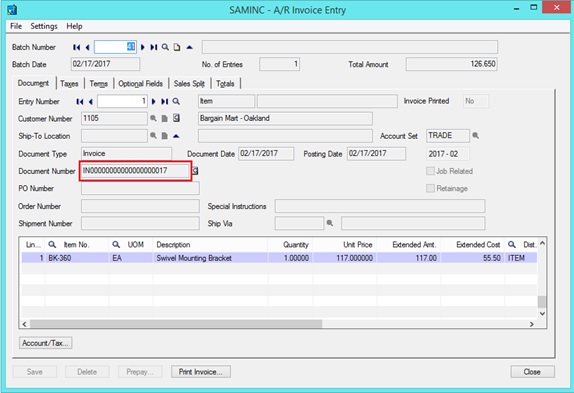Switch to the Terms tab

point(98,84)
